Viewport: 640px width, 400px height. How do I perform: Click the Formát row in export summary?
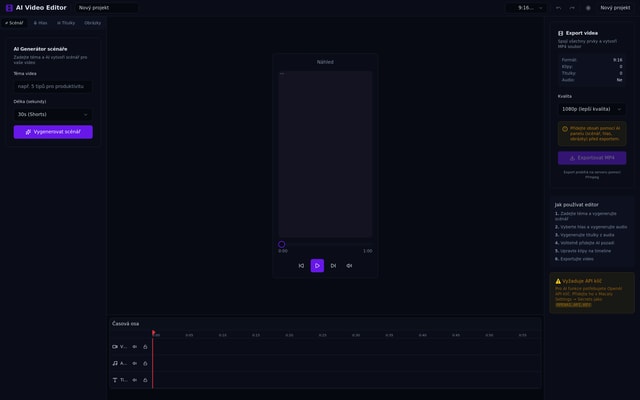click(592, 60)
